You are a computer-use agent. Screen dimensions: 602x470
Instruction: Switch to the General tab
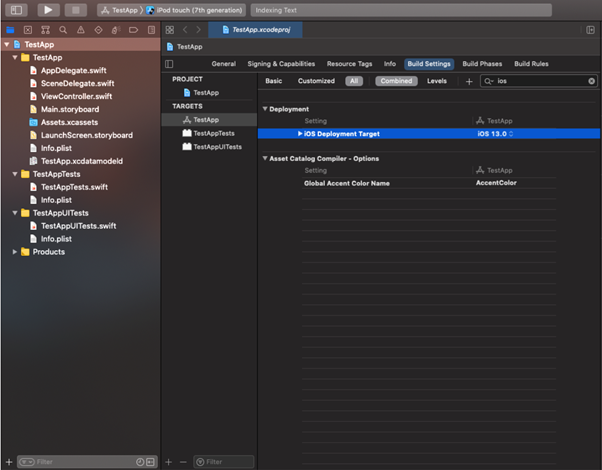tap(224, 64)
